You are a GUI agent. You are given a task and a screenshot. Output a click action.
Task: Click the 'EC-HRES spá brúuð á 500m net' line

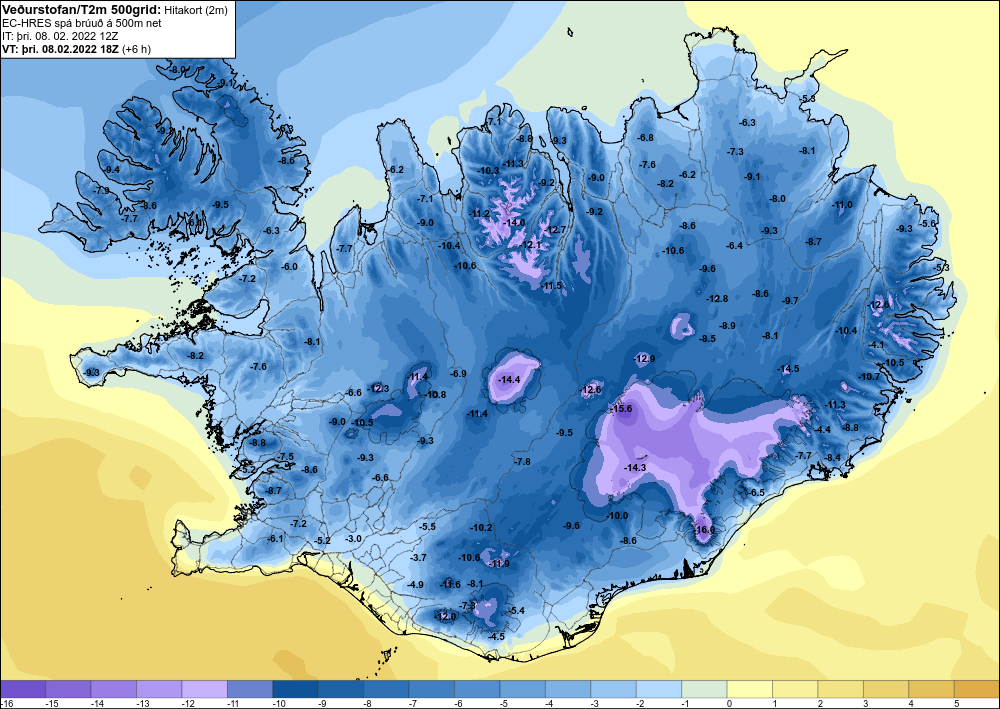(x=82, y=24)
